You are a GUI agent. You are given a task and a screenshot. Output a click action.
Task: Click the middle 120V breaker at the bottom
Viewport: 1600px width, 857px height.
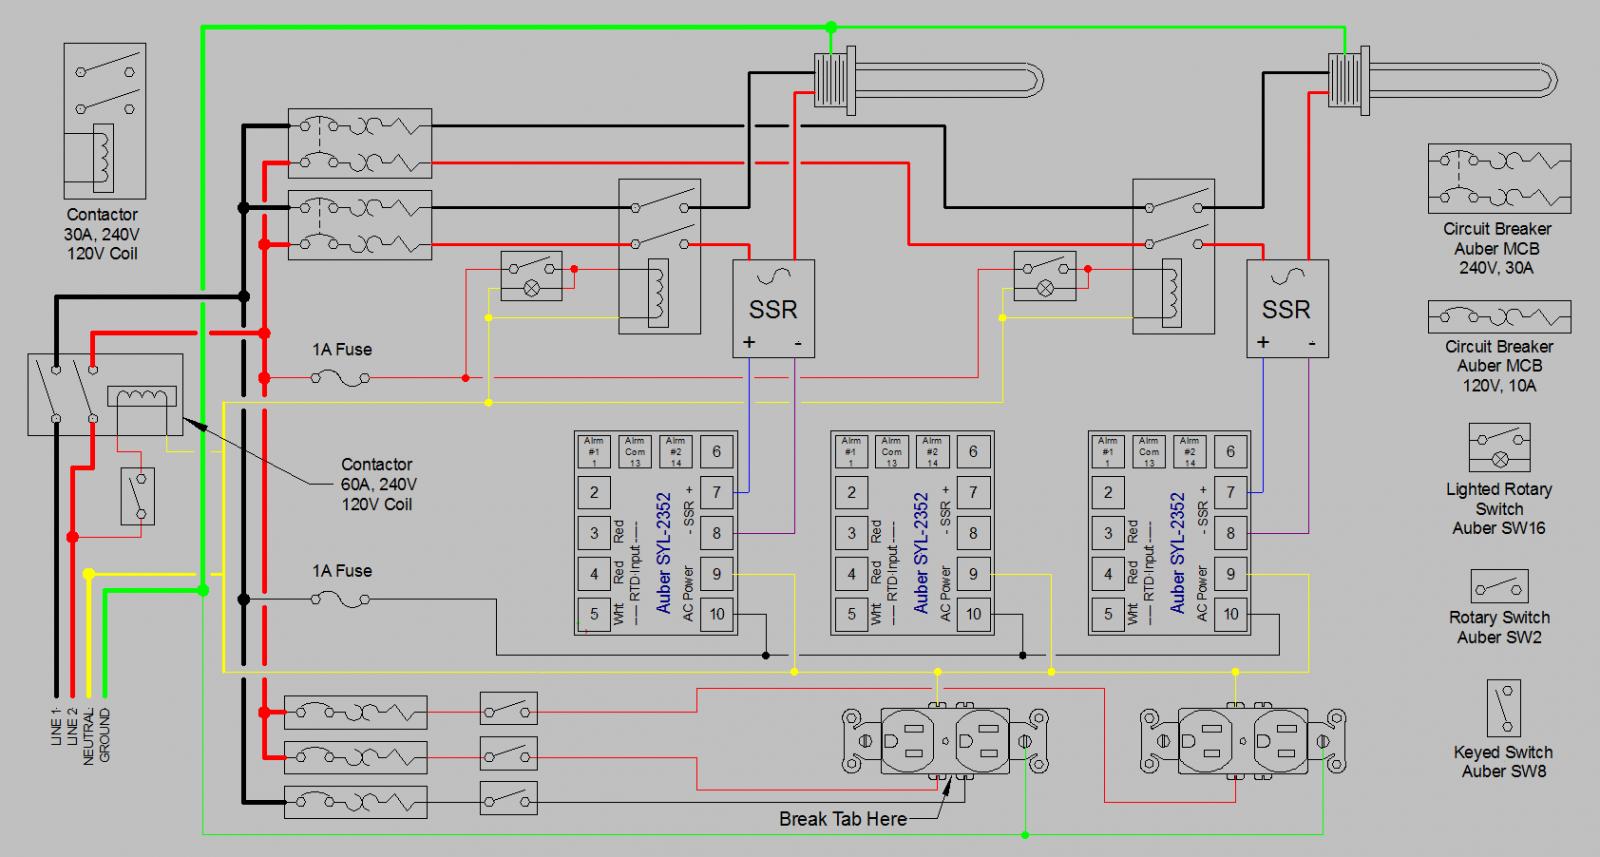[356, 757]
